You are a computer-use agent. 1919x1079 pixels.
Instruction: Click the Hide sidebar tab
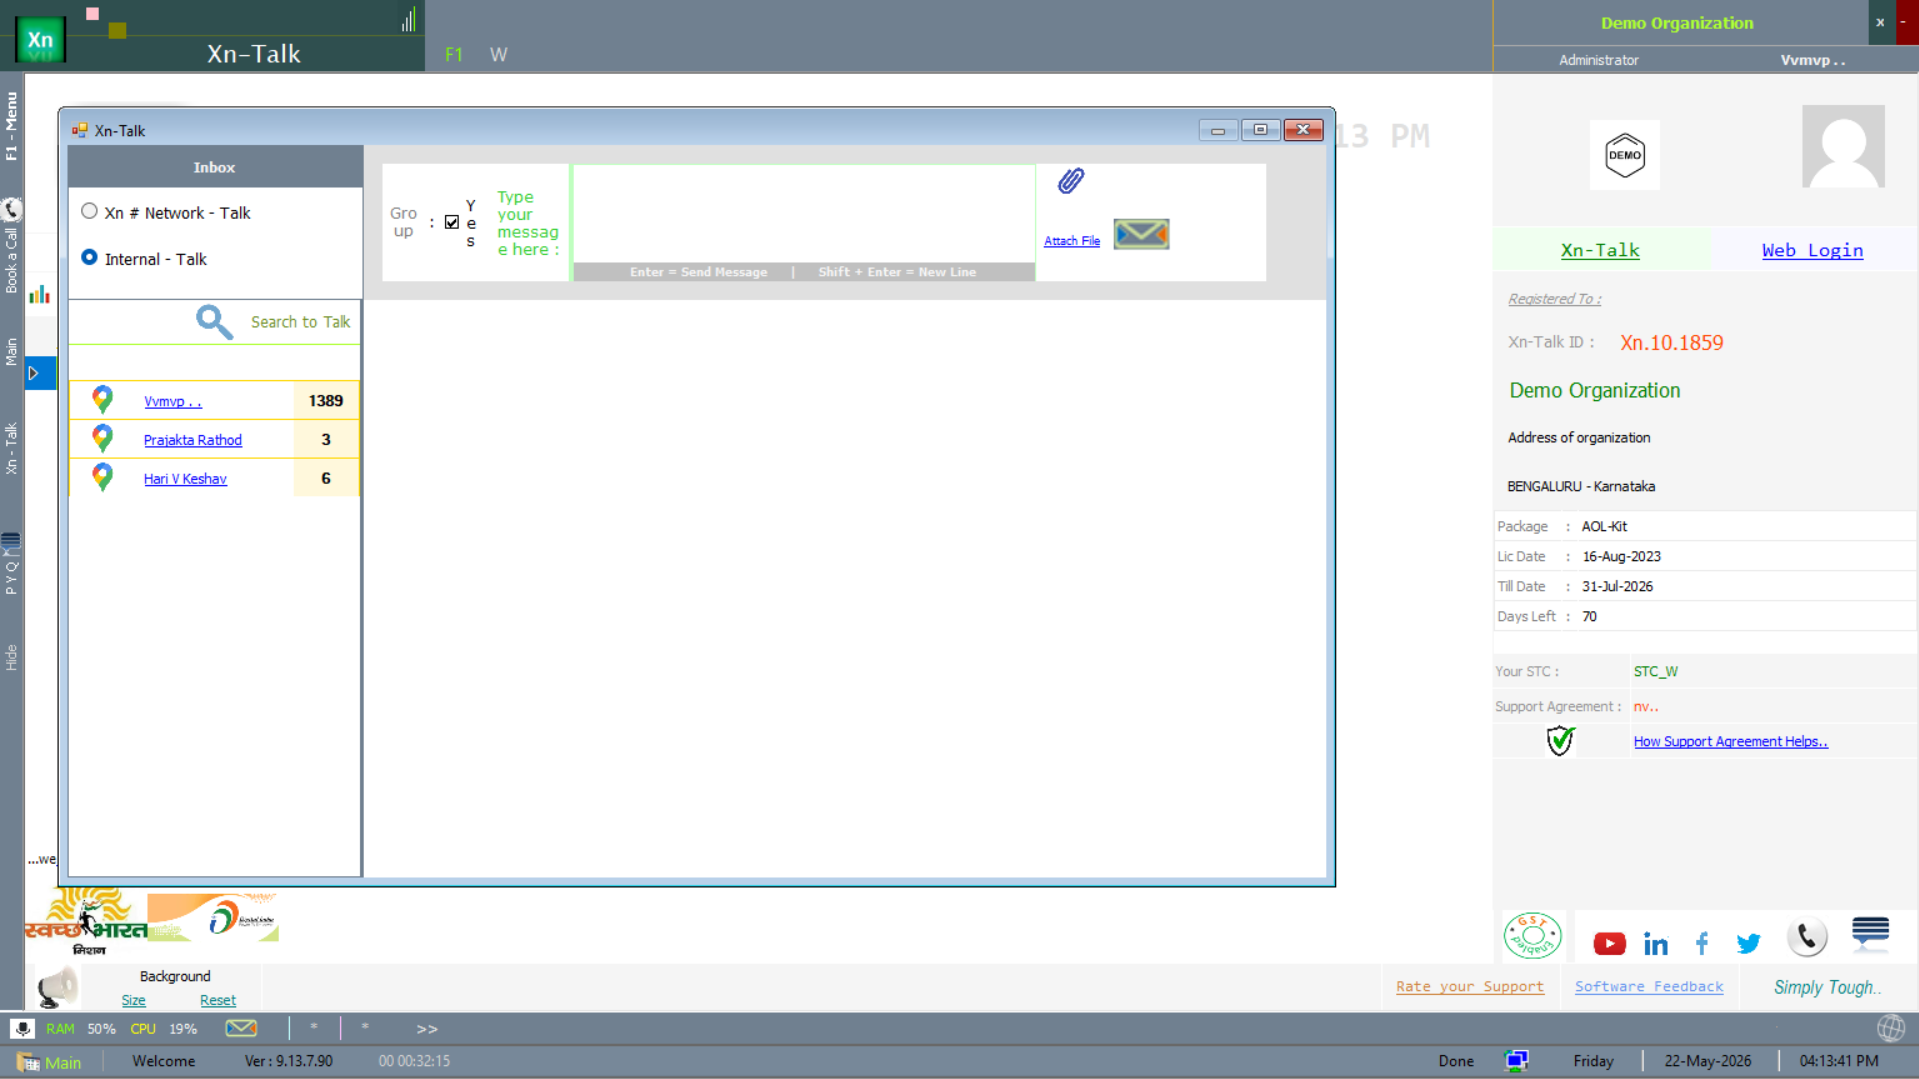tap(11, 657)
